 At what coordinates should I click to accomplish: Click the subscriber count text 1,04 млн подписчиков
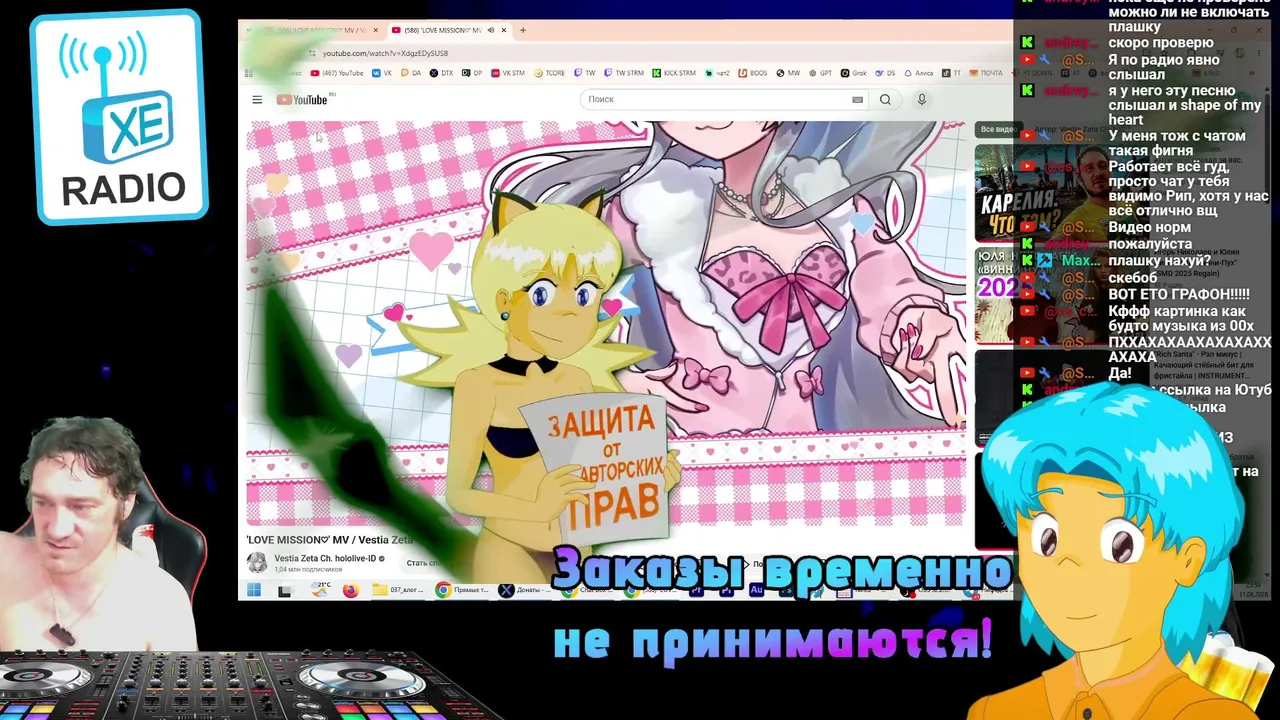pos(308,569)
